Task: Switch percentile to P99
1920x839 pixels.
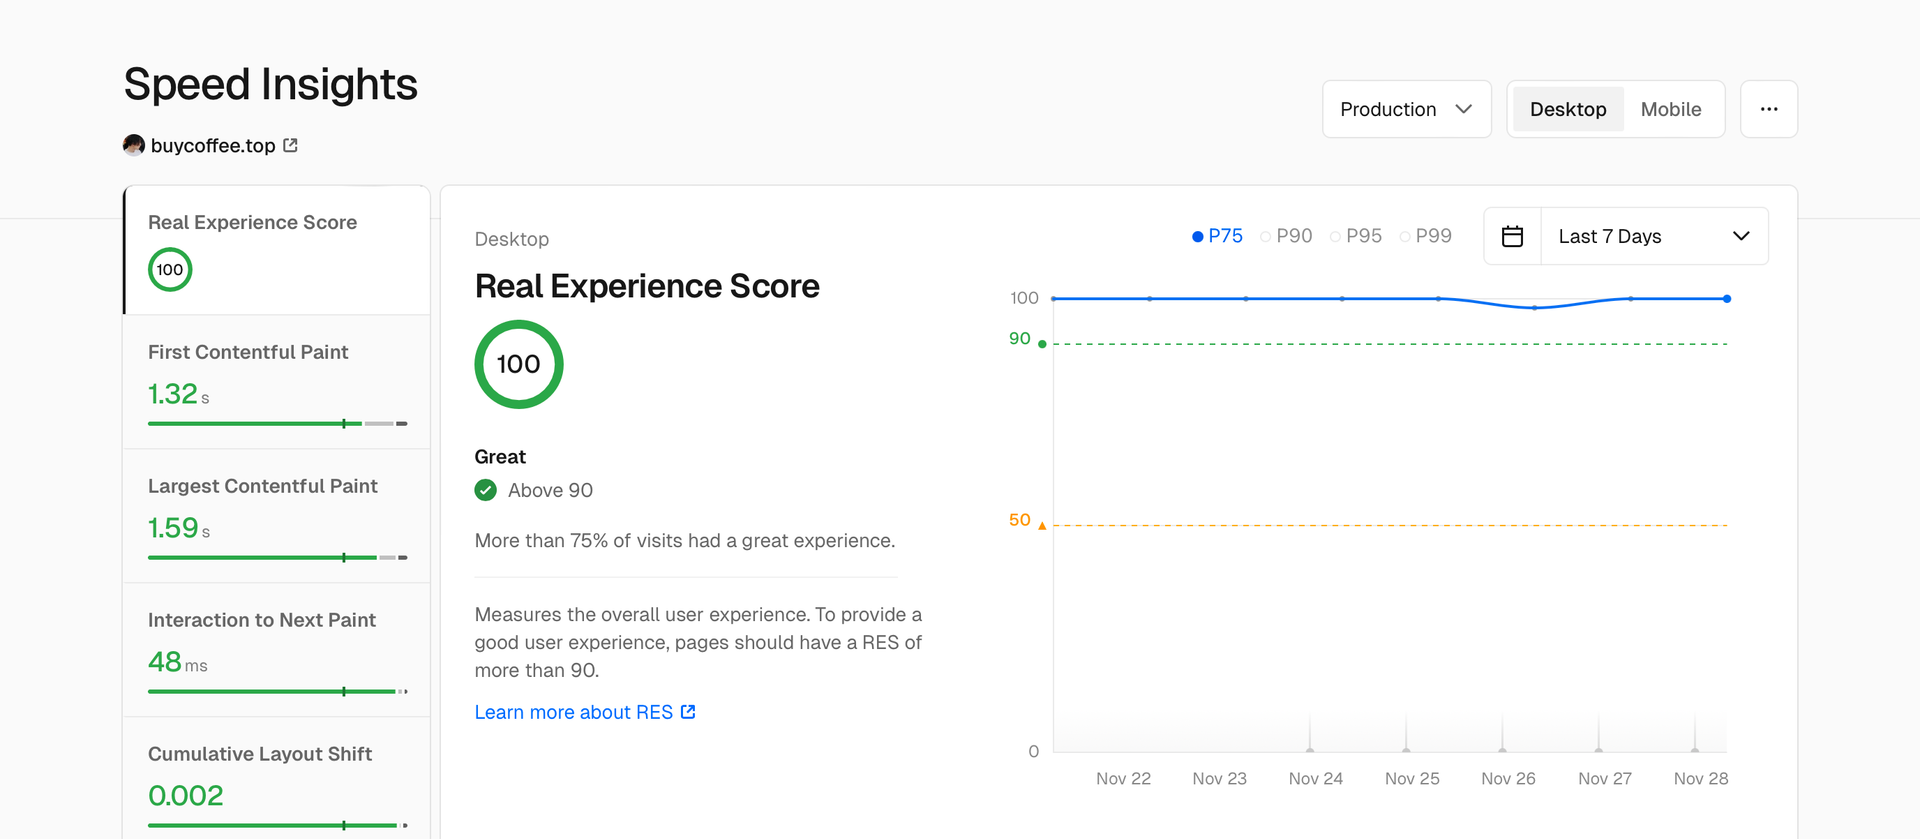Action: click(1425, 236)
